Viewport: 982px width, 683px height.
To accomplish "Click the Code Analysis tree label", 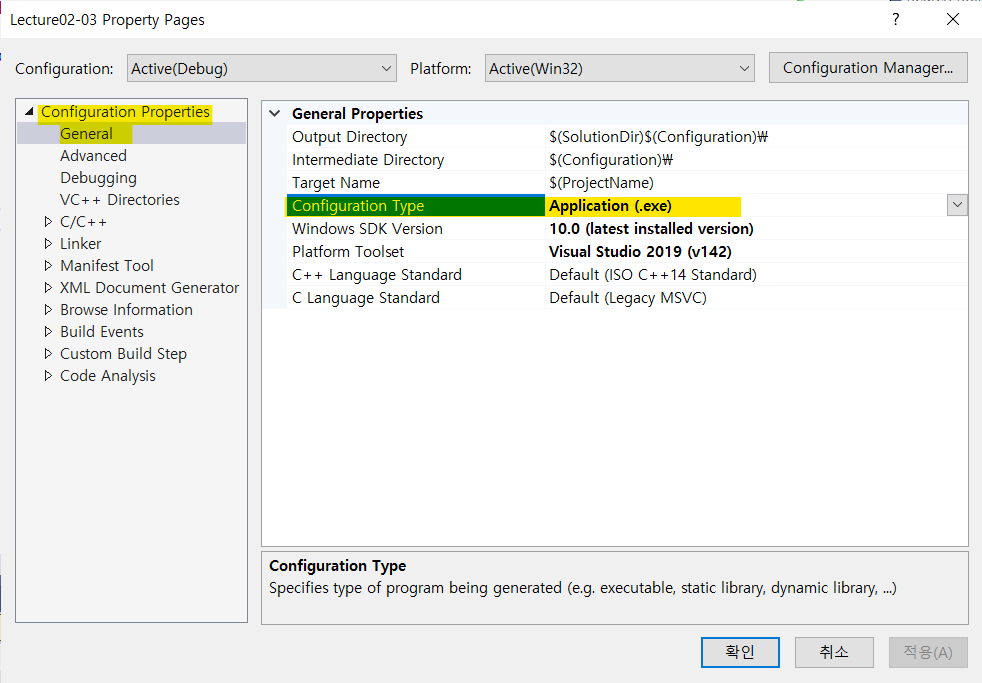I will click(108, 376).
